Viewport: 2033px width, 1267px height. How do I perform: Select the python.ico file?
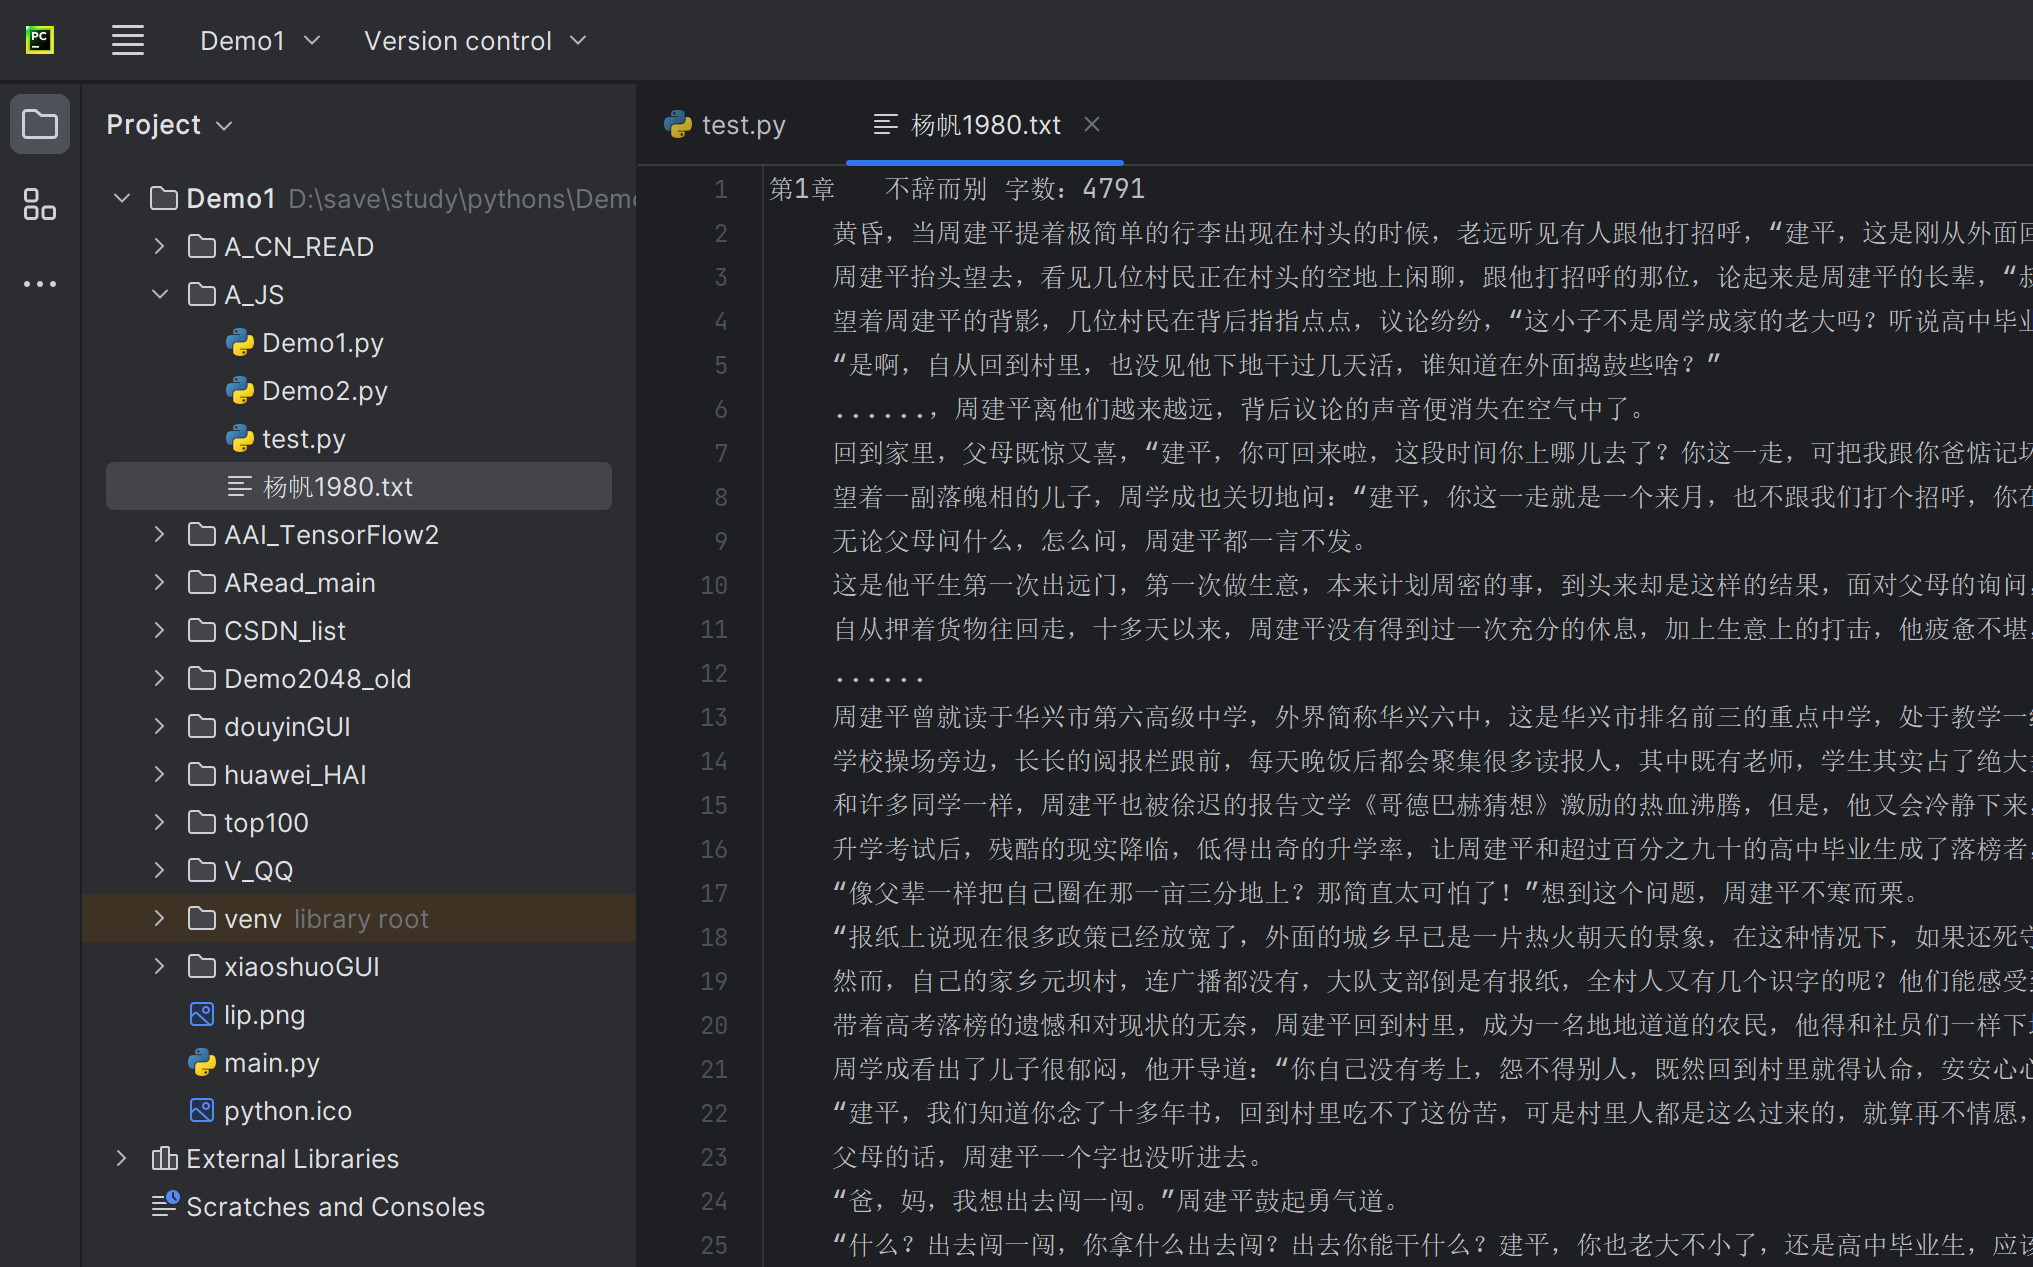[x=287, y=1111]
